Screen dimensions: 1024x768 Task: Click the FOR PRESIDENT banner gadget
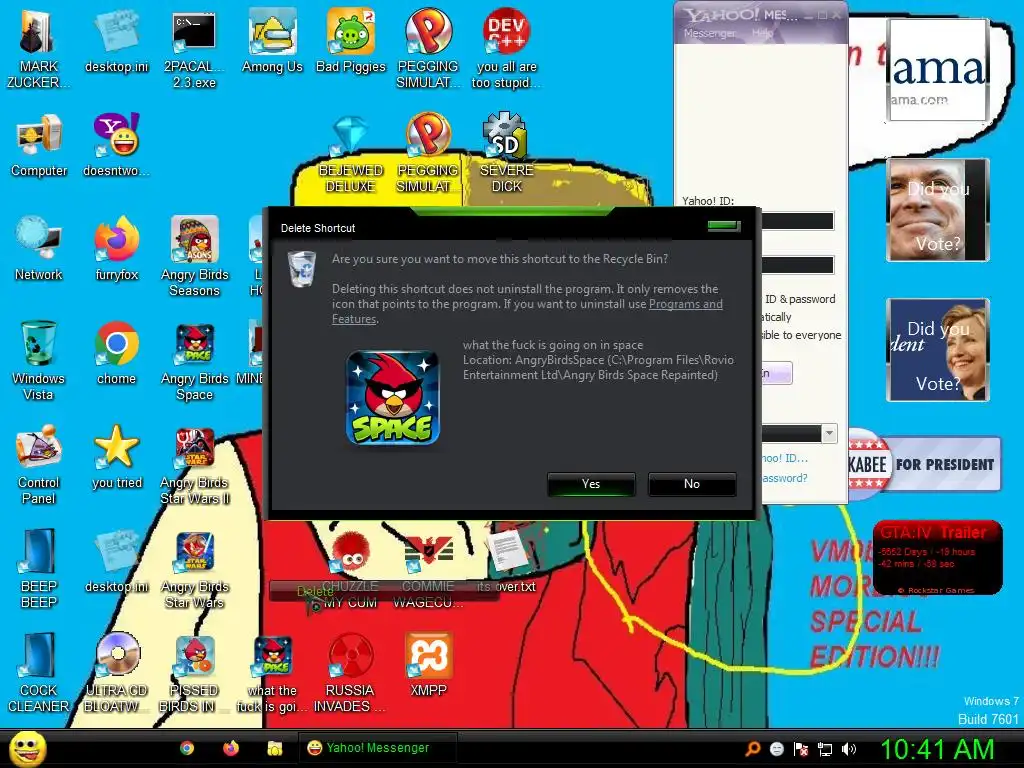924,464
